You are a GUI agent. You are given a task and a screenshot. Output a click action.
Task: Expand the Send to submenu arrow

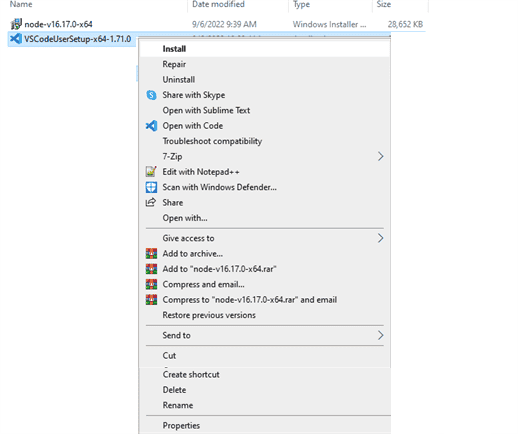point(380,335)
